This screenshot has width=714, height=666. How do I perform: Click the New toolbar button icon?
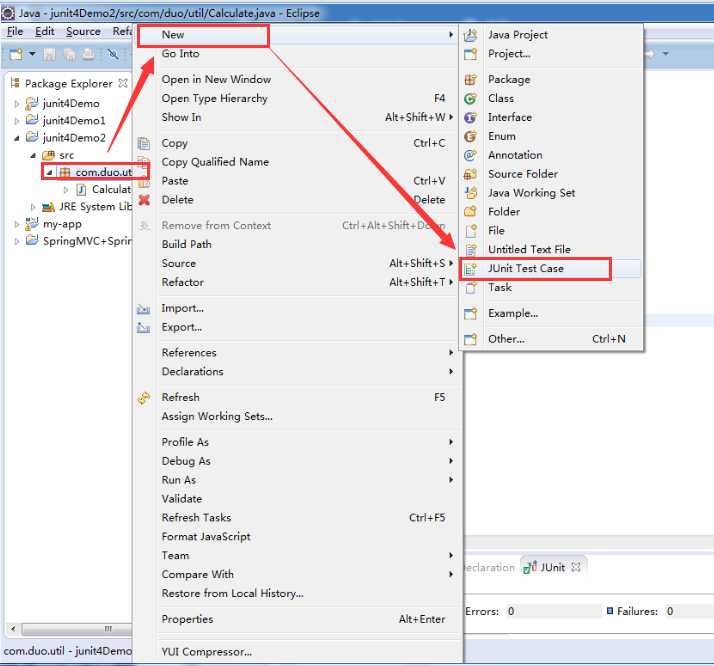16,55
